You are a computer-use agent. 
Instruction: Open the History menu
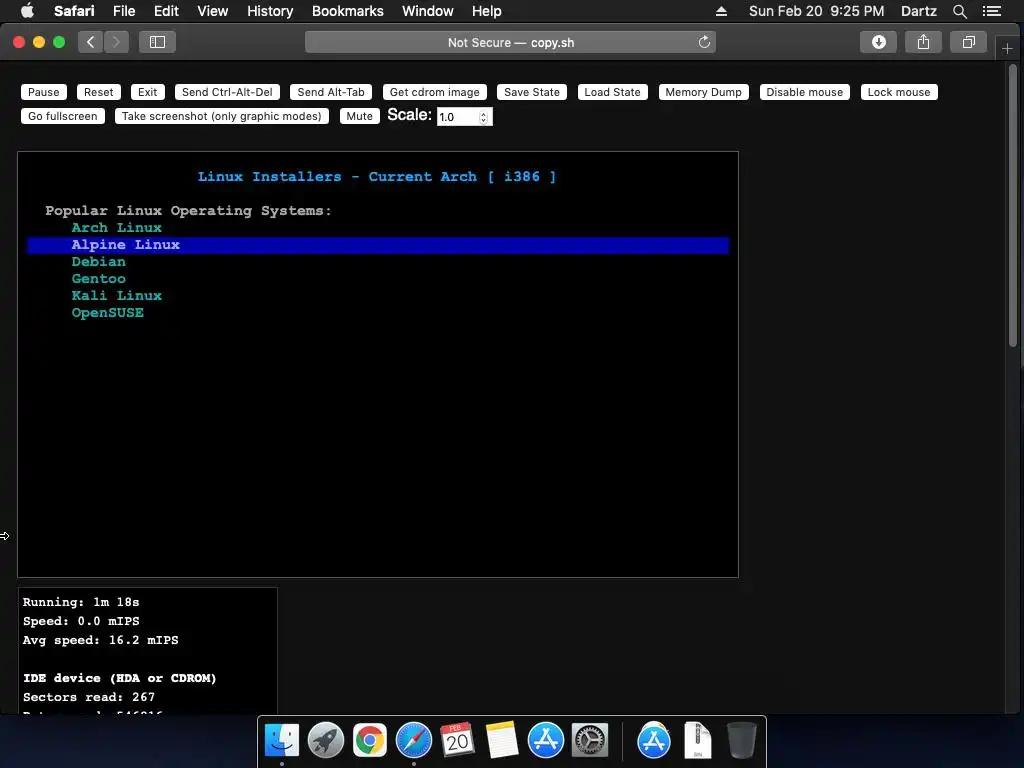click(x=270, y=11)
